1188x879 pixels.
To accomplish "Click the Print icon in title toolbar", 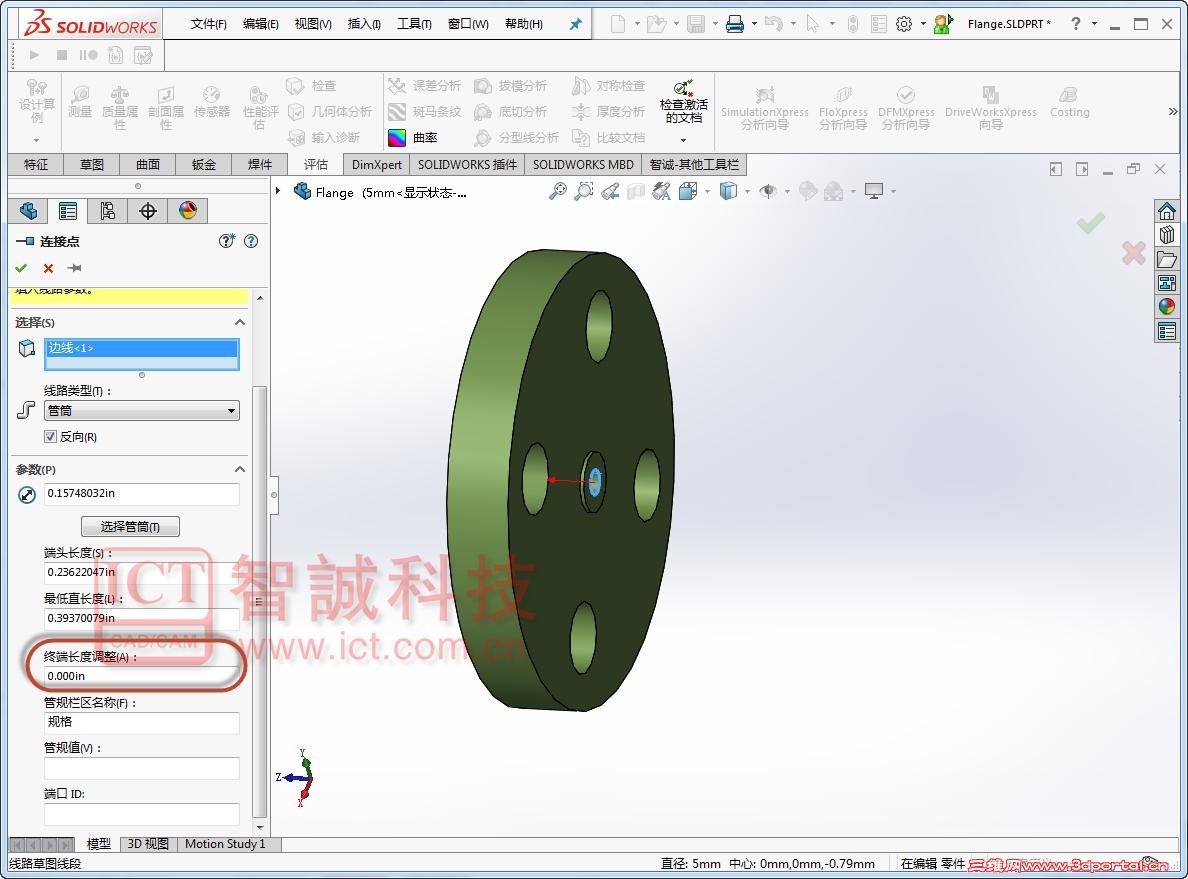I will pos(735,24).
